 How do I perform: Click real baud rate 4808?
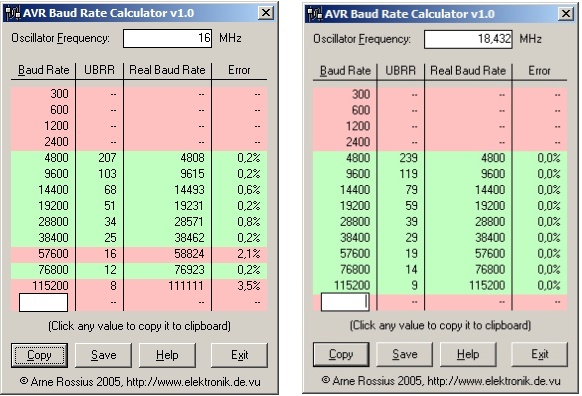pos(192,158)
